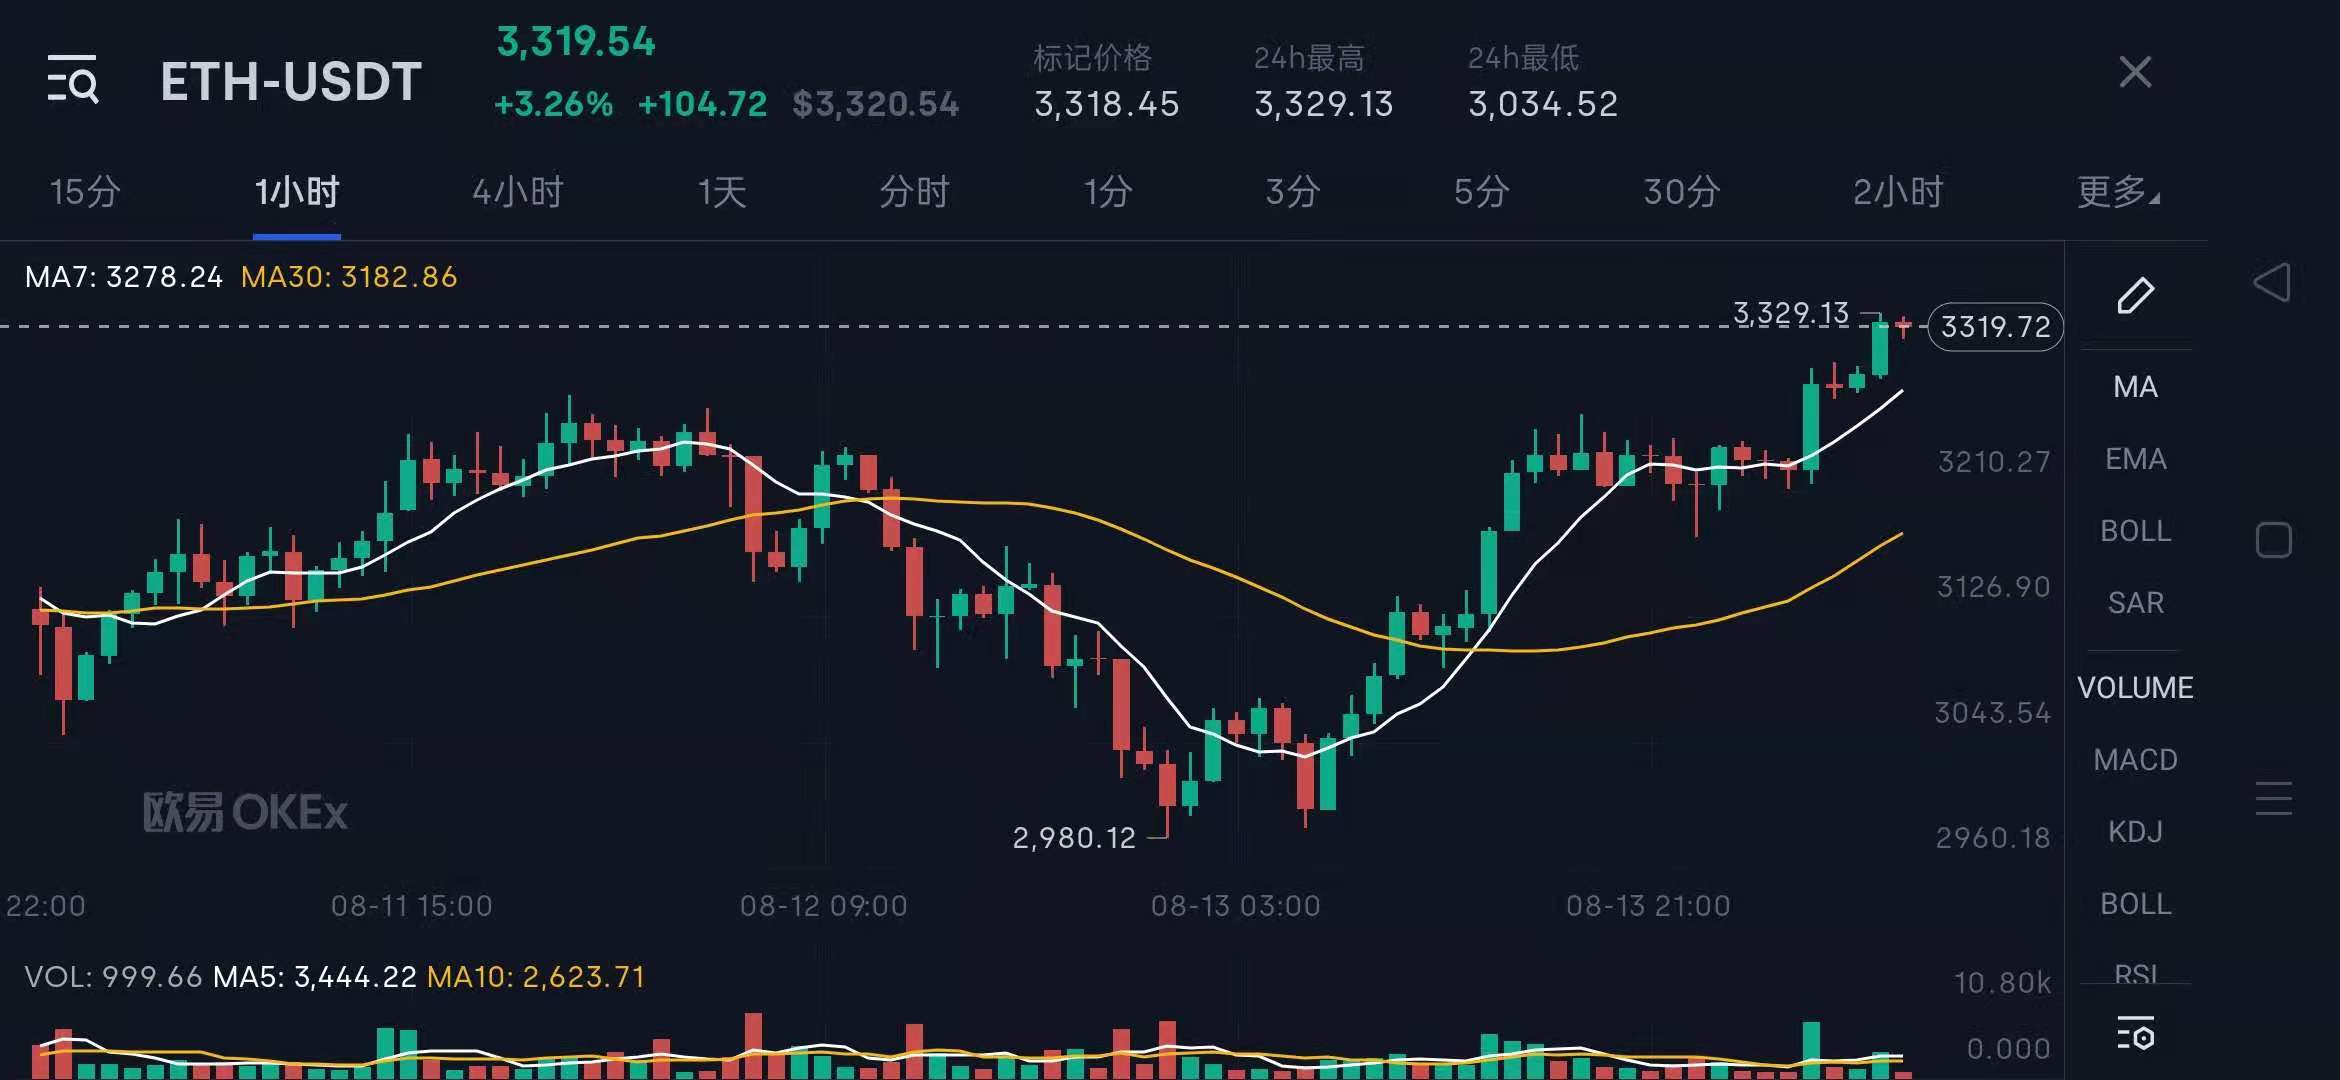Enable the SAR overlay indicator

(x=2135, y=603)
